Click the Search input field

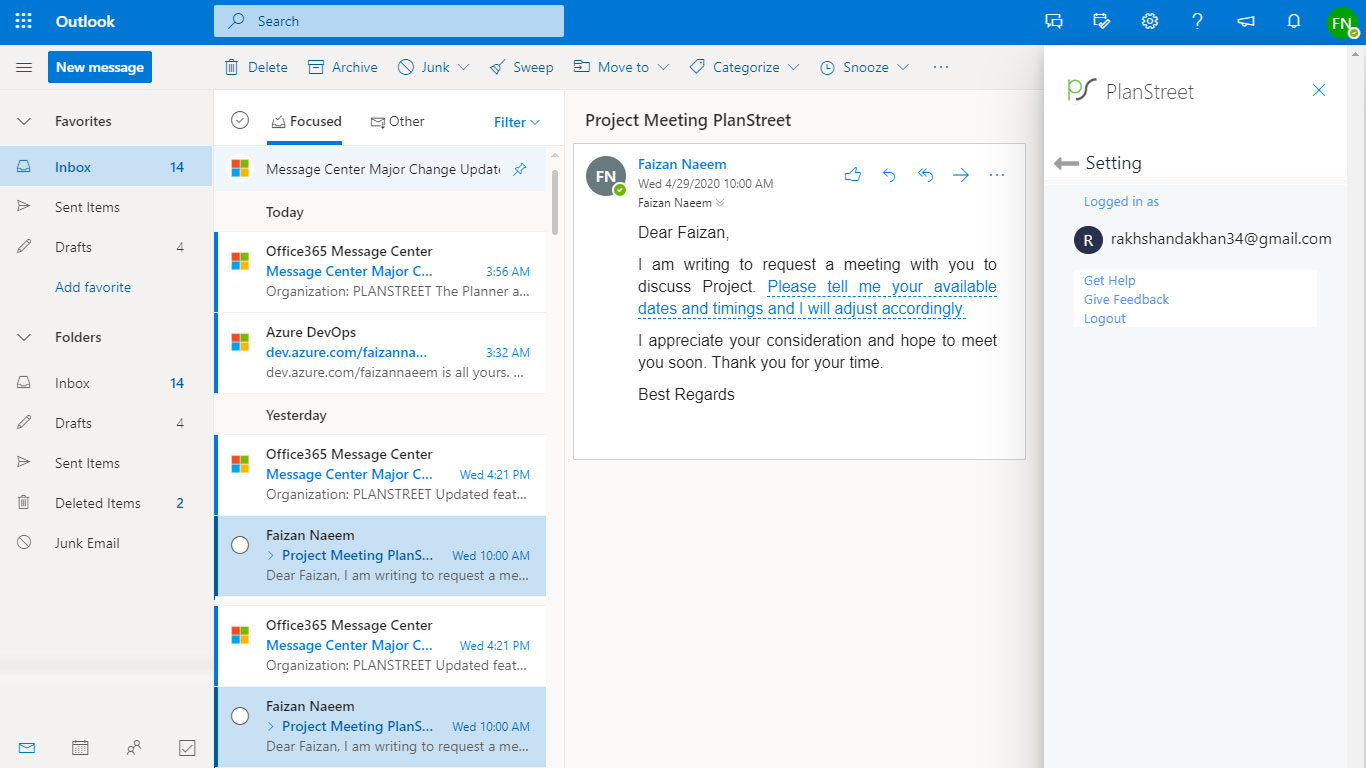pyautogui.click(x=389, y=21)
